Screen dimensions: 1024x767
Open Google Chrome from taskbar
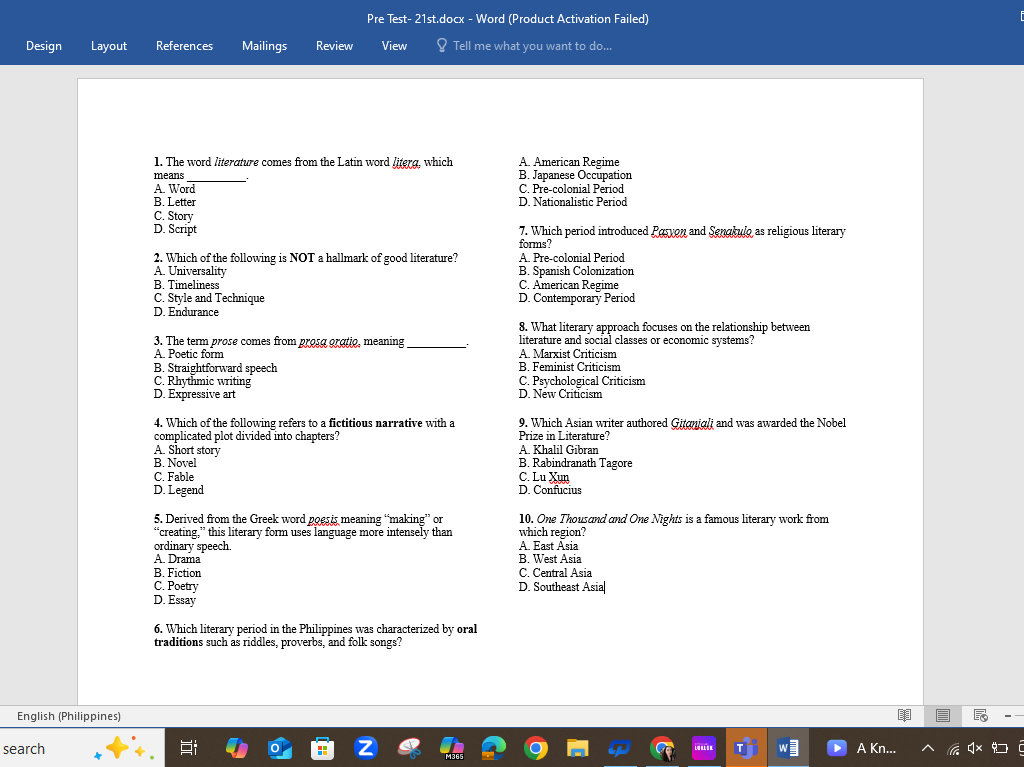[x=536, y=748]
